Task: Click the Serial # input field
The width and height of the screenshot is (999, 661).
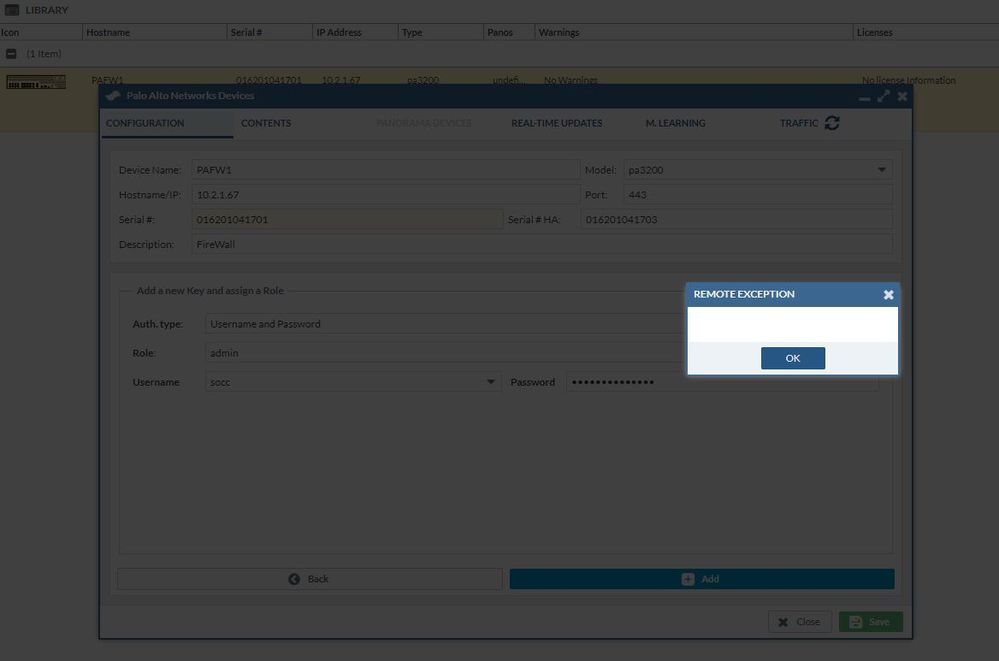Action: (347, 220)
